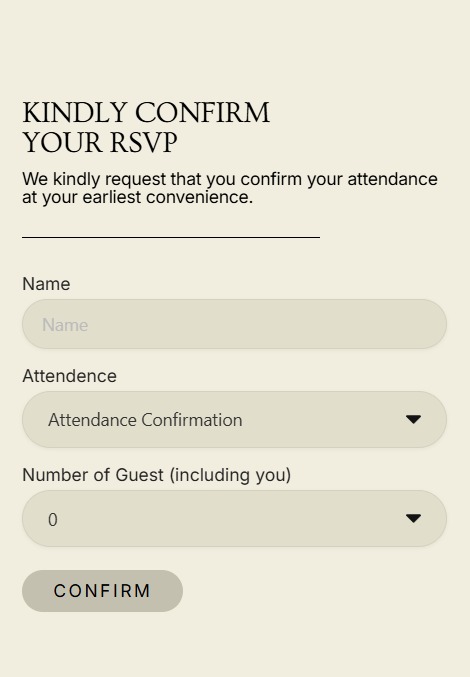The width and height of the screenshot is (470, 677).
Task: Submit the form with the CONFIRM button
Action: click(102, 591)
